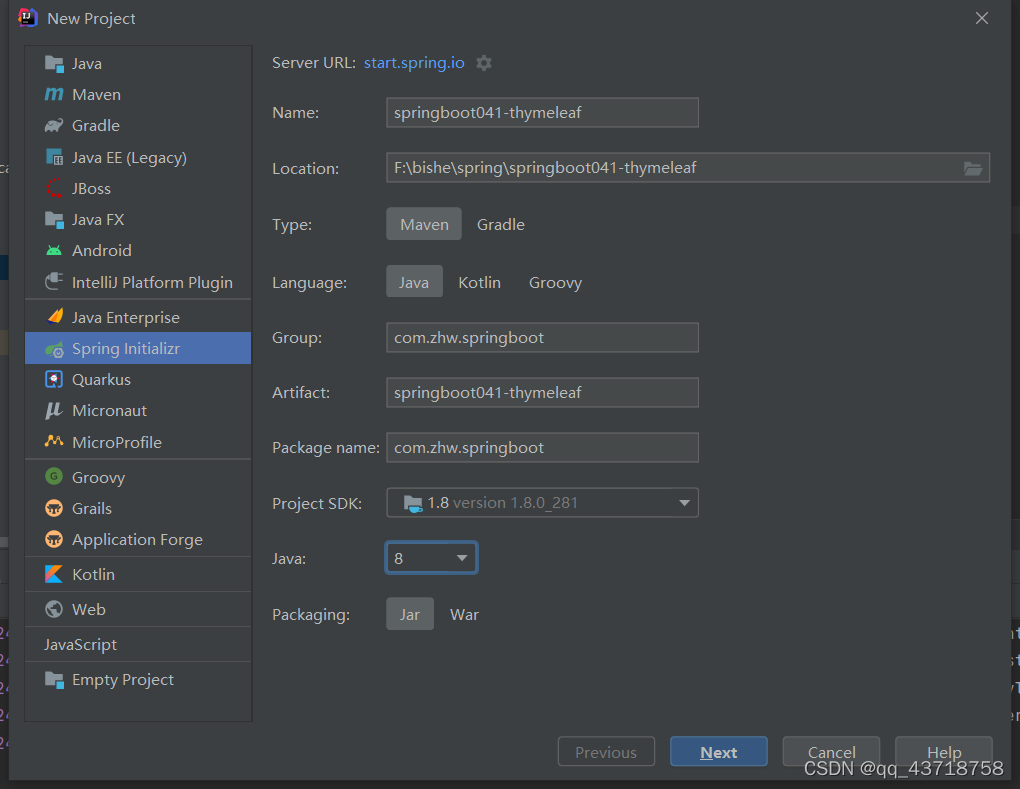Click the JBoss red dots icon
1020x789 pixels.
point(54,188)
